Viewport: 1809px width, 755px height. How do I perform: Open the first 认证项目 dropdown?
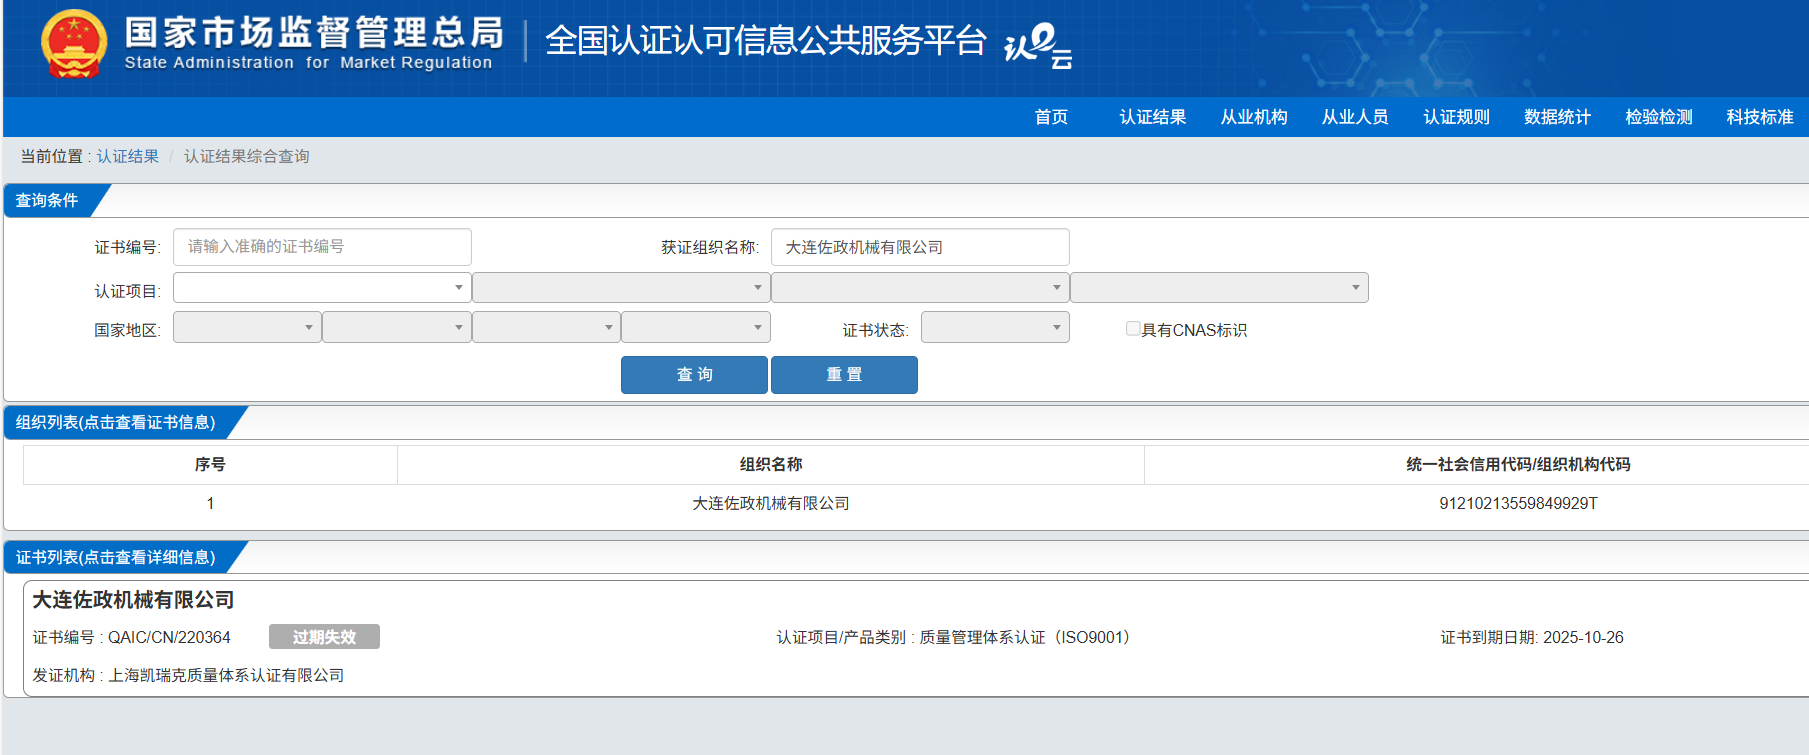pos(321,288)
